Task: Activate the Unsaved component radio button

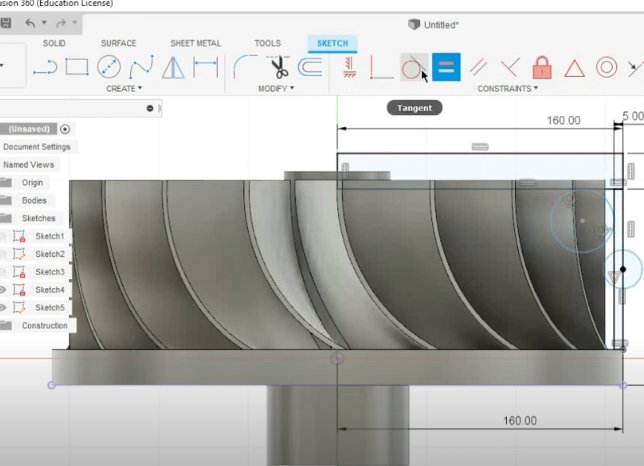Action: point(65,129)
